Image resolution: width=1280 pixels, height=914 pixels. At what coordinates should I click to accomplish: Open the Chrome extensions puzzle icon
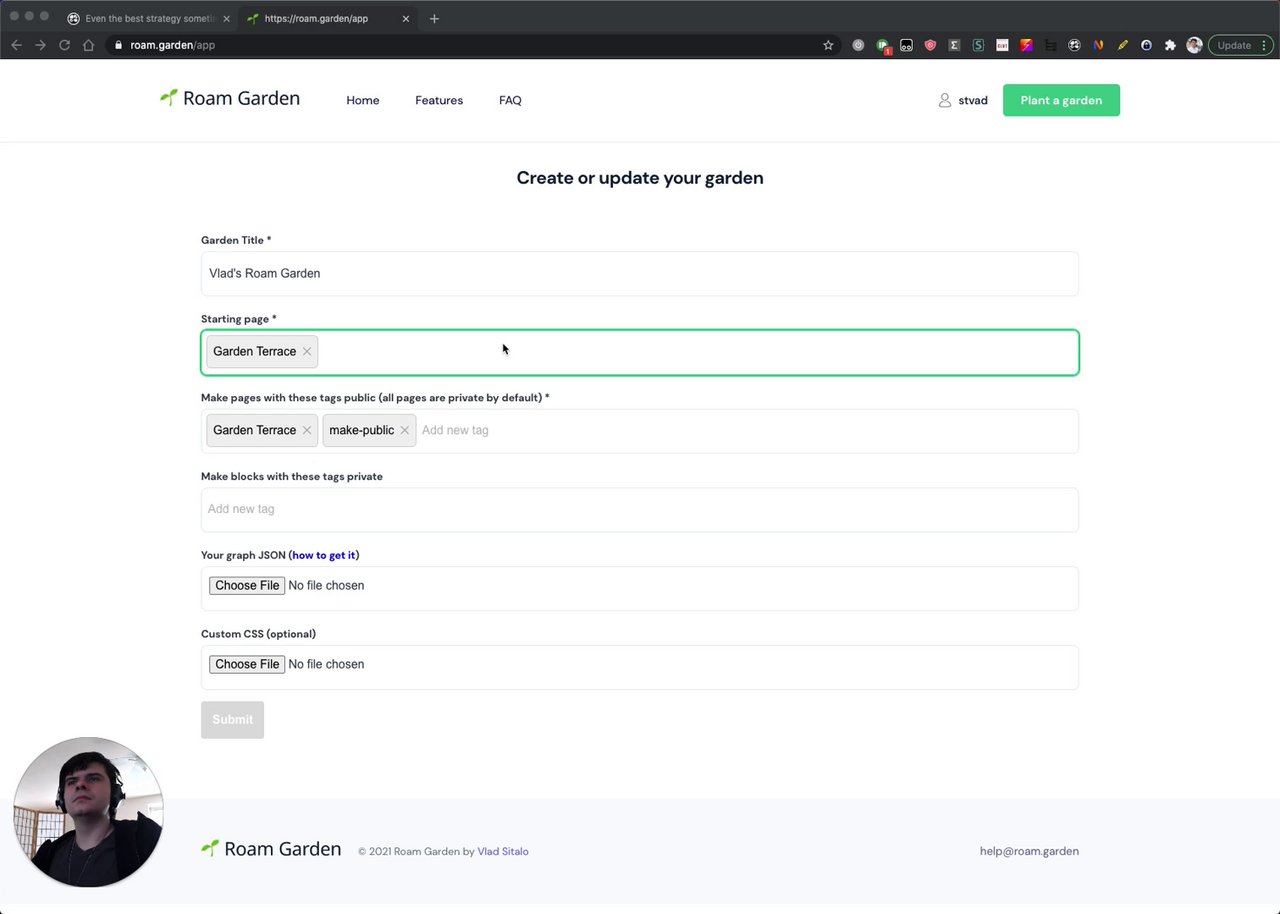[1170, 45]
